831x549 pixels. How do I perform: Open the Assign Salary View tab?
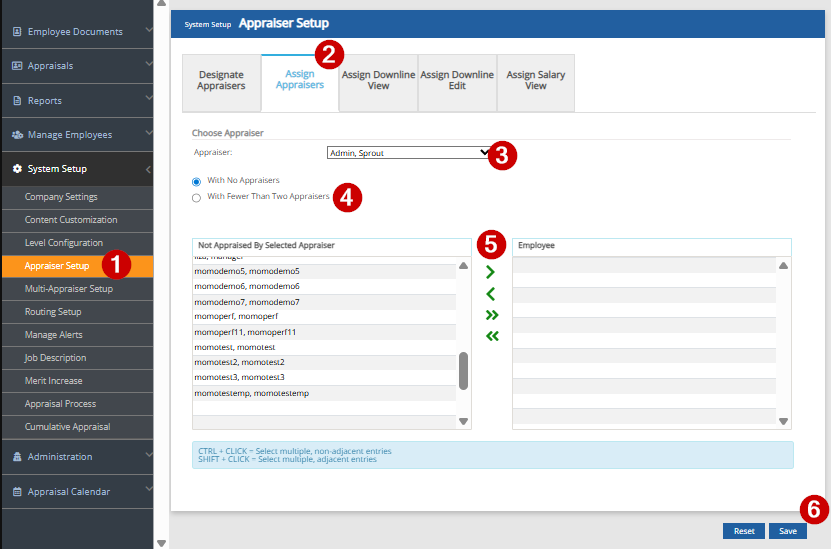click(535, 81)
